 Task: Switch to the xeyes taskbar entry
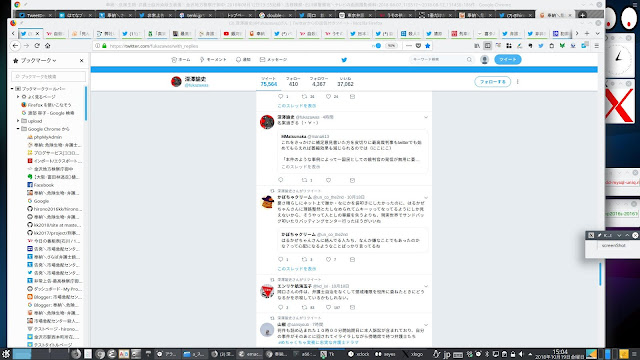[385, 354]
